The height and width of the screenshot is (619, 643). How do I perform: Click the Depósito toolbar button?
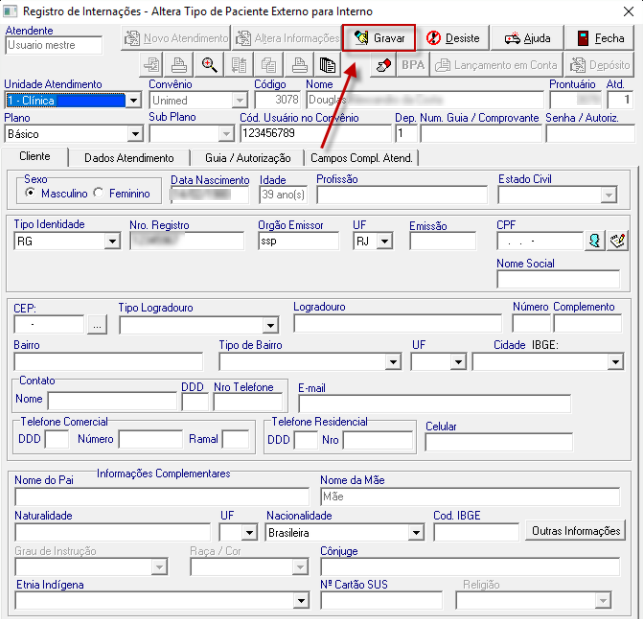coord(600,65)
